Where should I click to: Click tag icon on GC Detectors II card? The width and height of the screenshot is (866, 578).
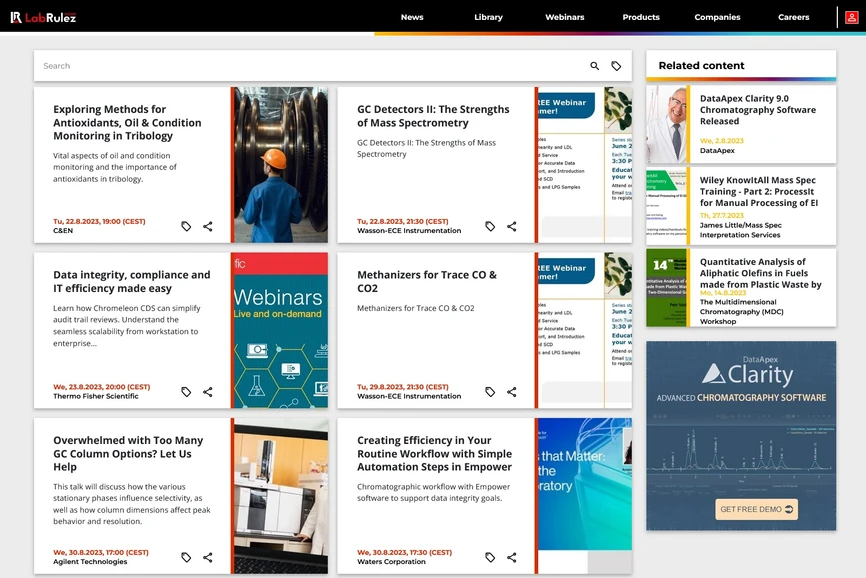[490, 226]
